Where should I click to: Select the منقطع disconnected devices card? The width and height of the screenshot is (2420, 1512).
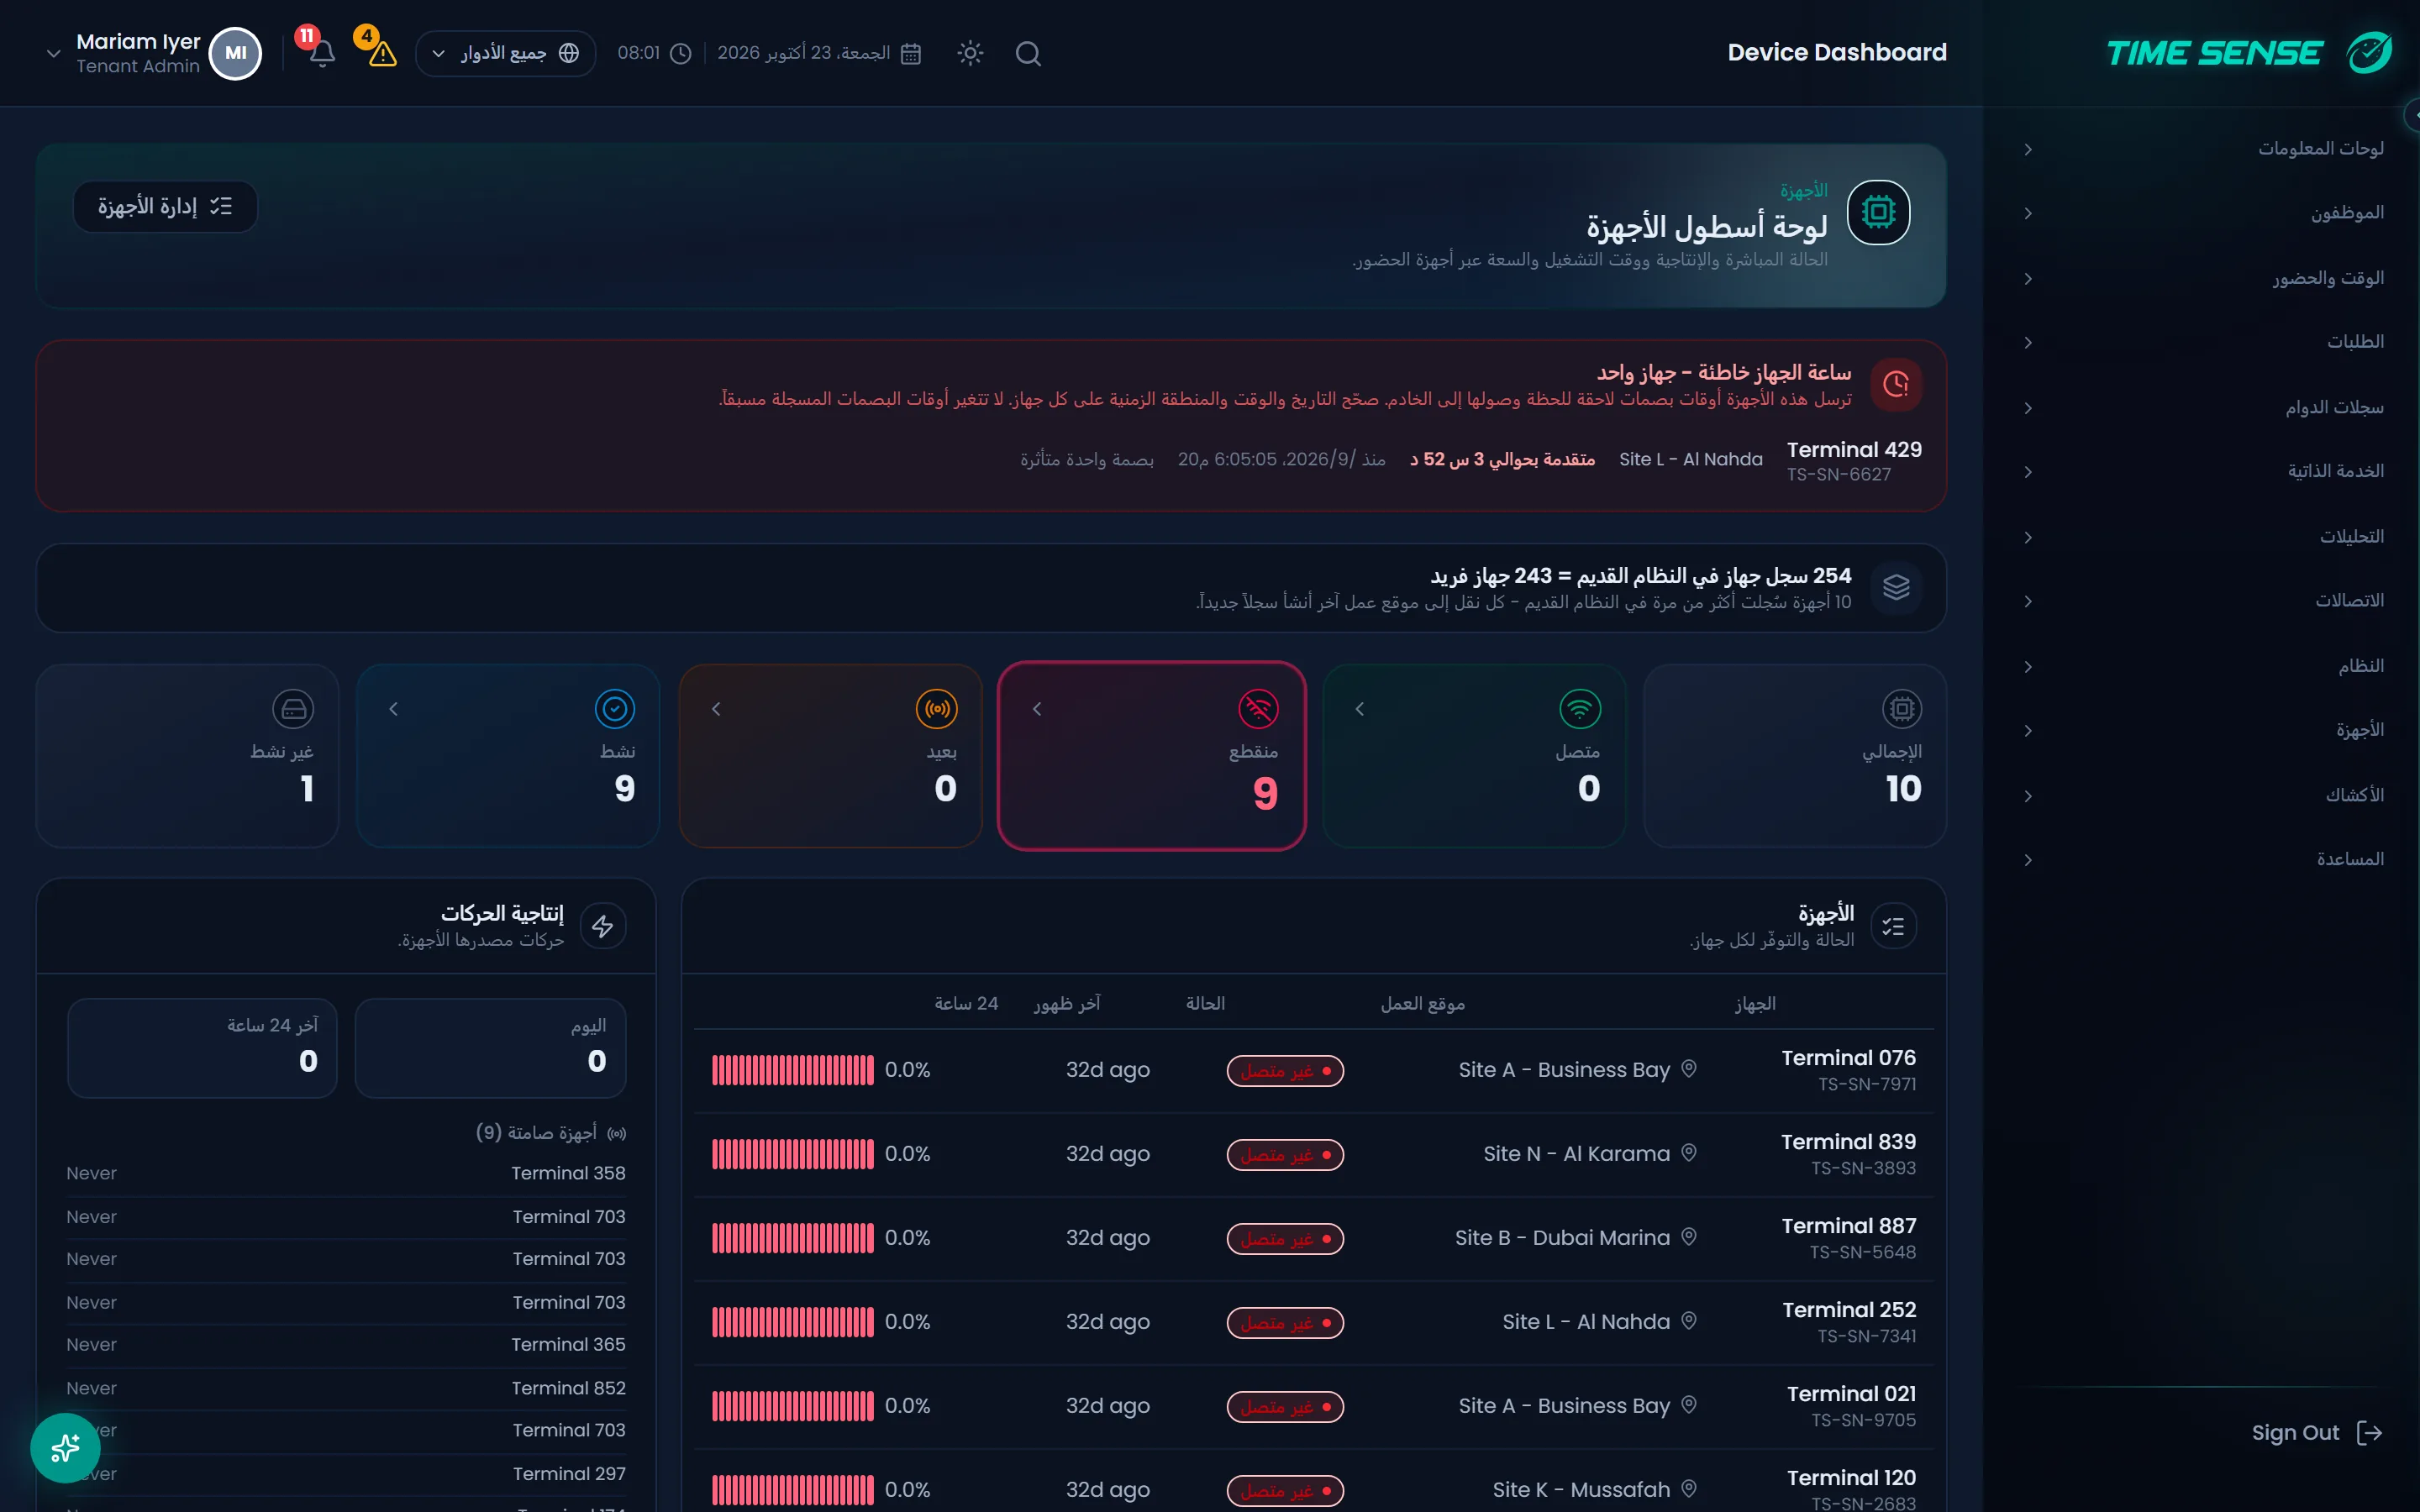click(1151, 756)
